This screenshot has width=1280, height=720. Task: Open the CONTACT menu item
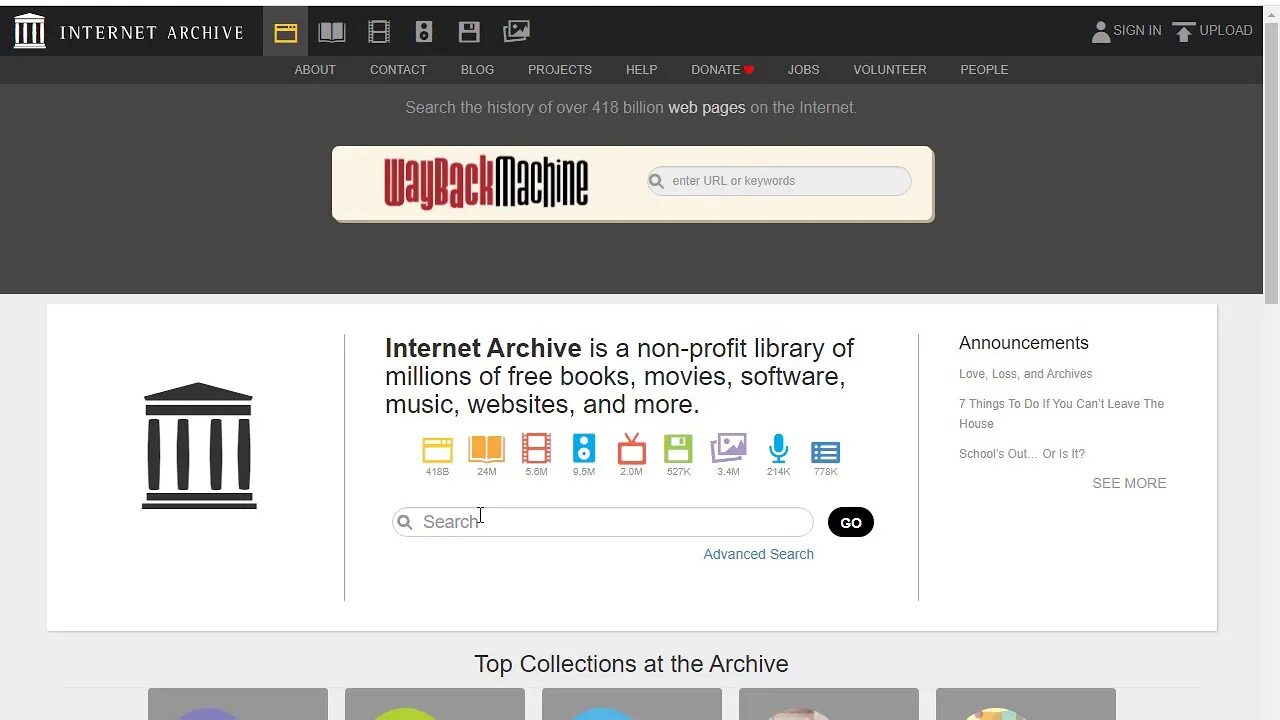(398, 70)
